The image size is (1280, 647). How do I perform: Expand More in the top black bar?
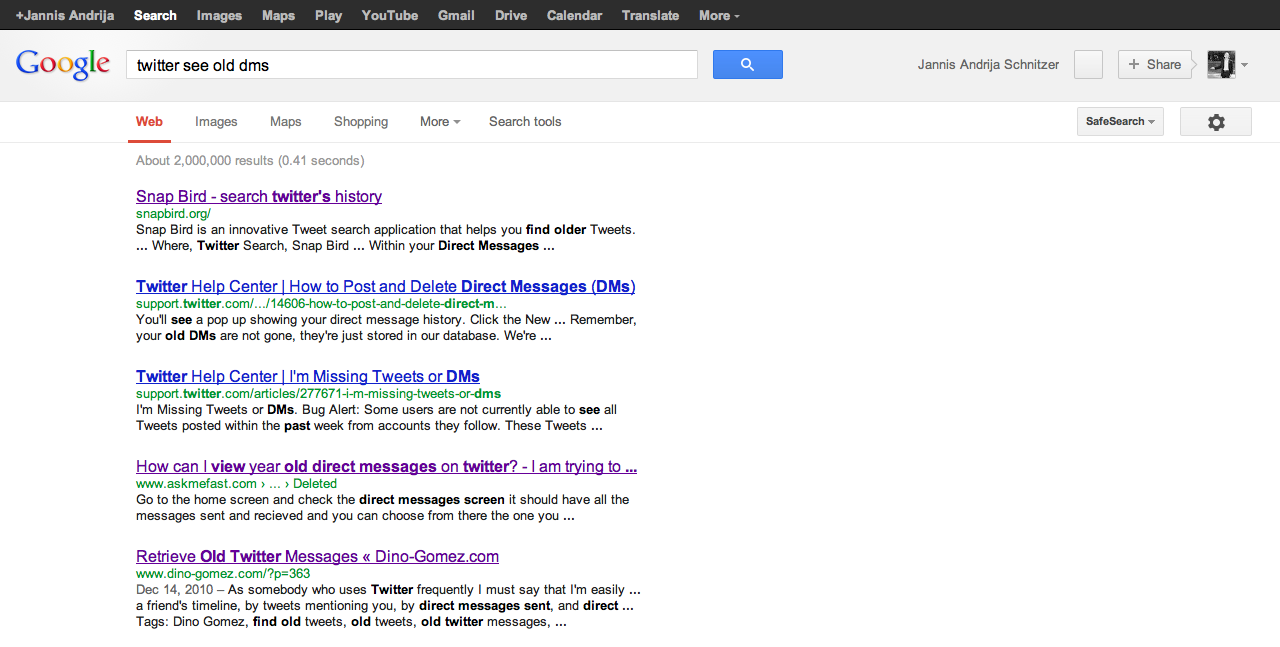coord(719,15)
